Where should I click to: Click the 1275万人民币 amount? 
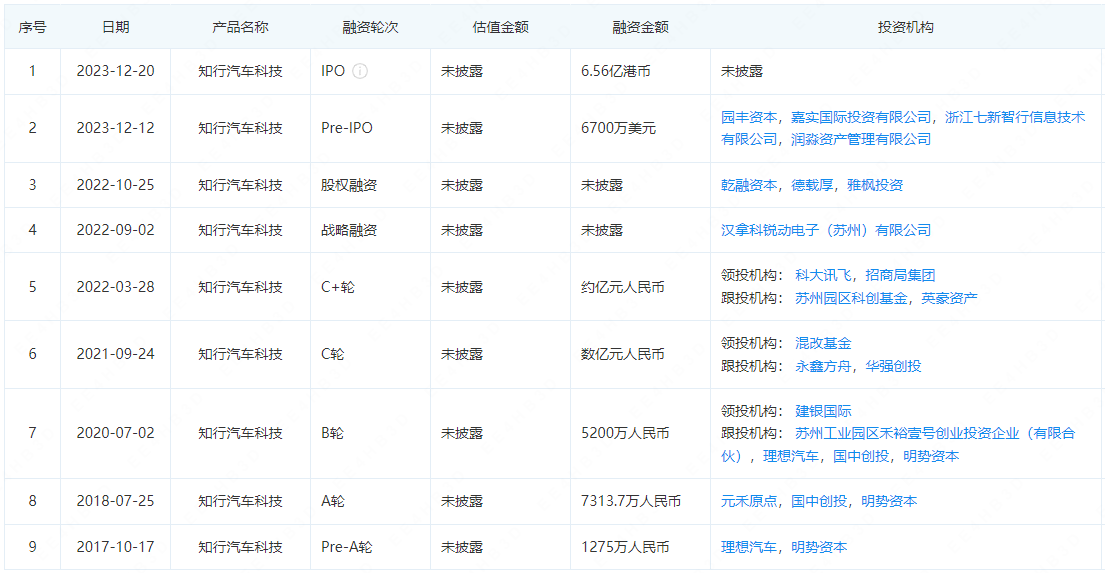tap(625, 547)
